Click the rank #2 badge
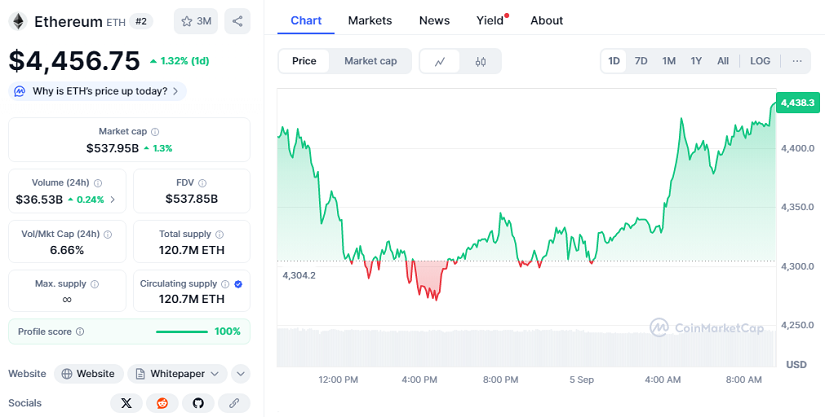This screenshot has height=417, width=825. coord(141,21)
